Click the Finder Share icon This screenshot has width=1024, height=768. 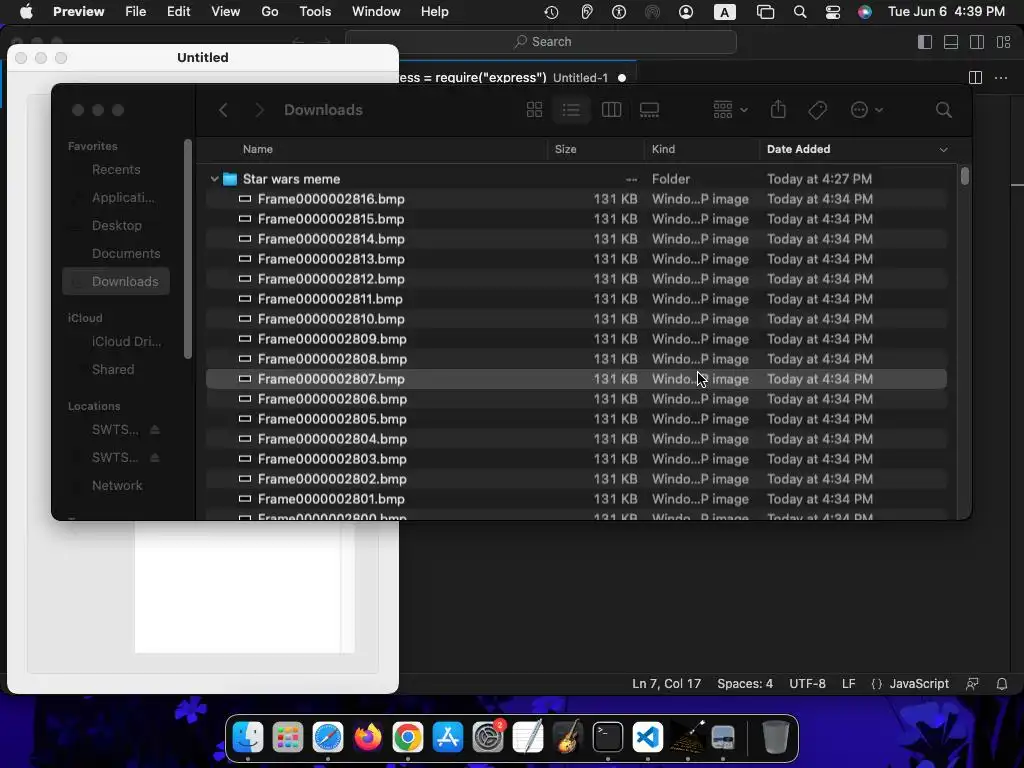[x=778, y=110]
